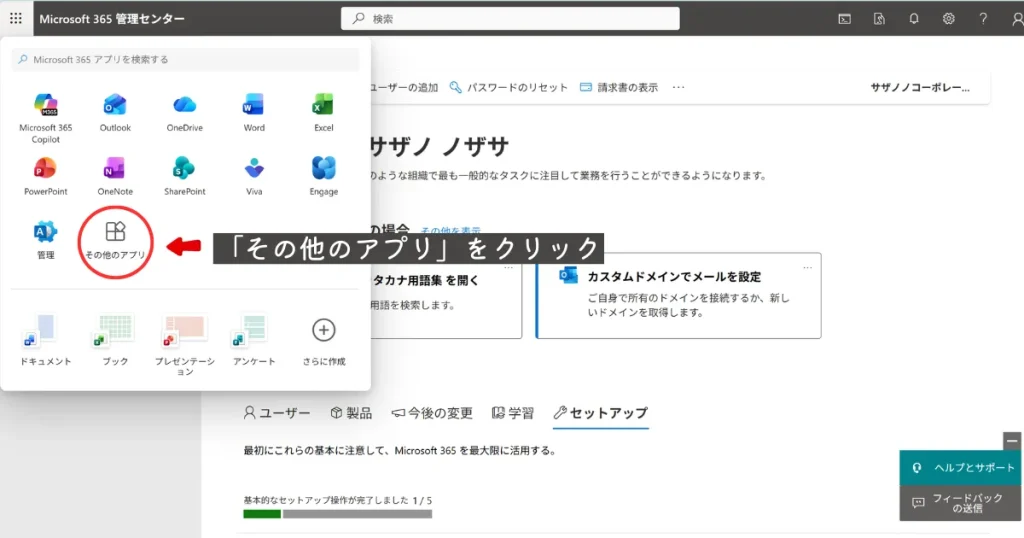Open PowerPoint in the launcher

click(x=45, y=169)
